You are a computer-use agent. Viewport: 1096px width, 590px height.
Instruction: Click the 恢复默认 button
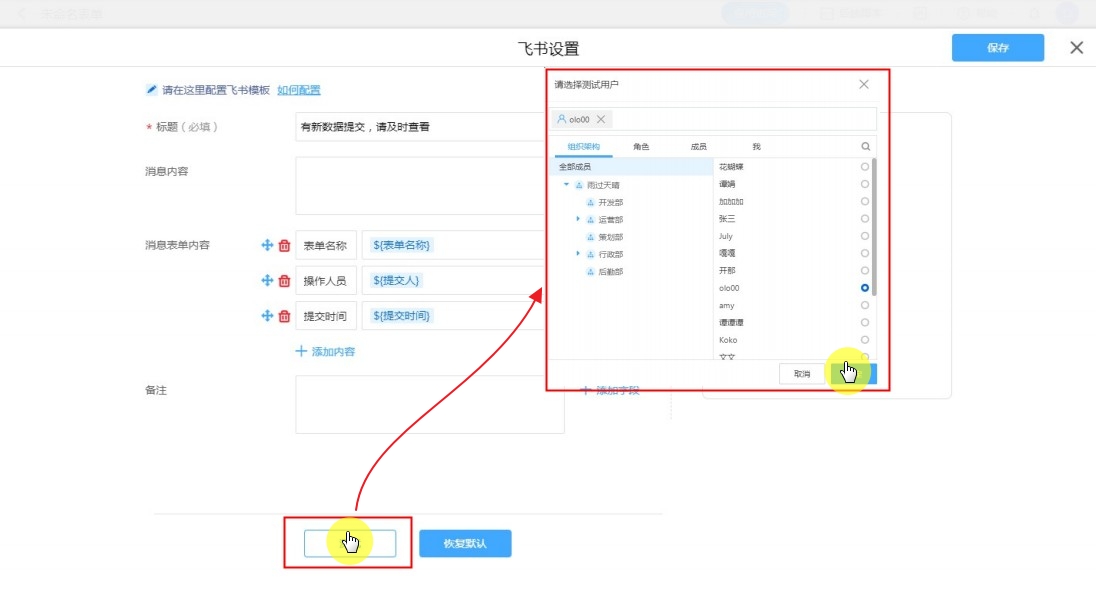tap(465, 544)
